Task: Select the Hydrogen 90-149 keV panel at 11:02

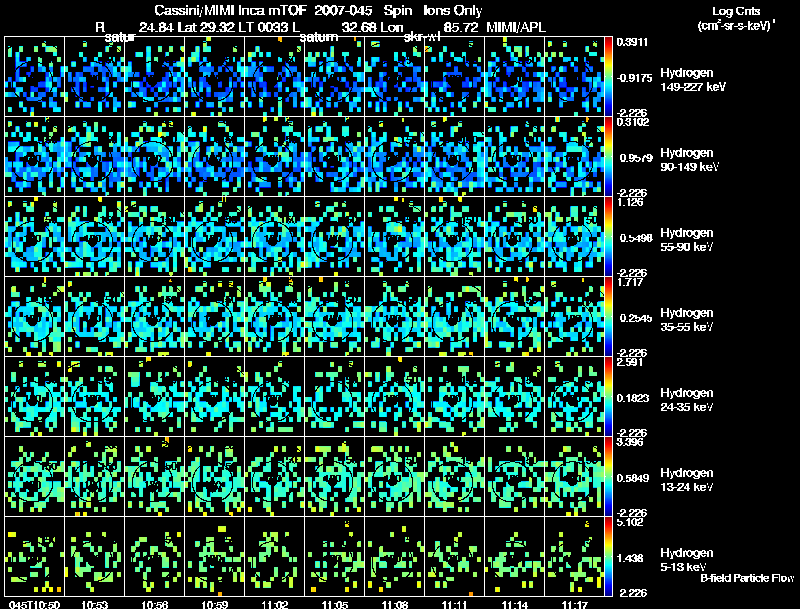Action: click(x=274, y=156)
